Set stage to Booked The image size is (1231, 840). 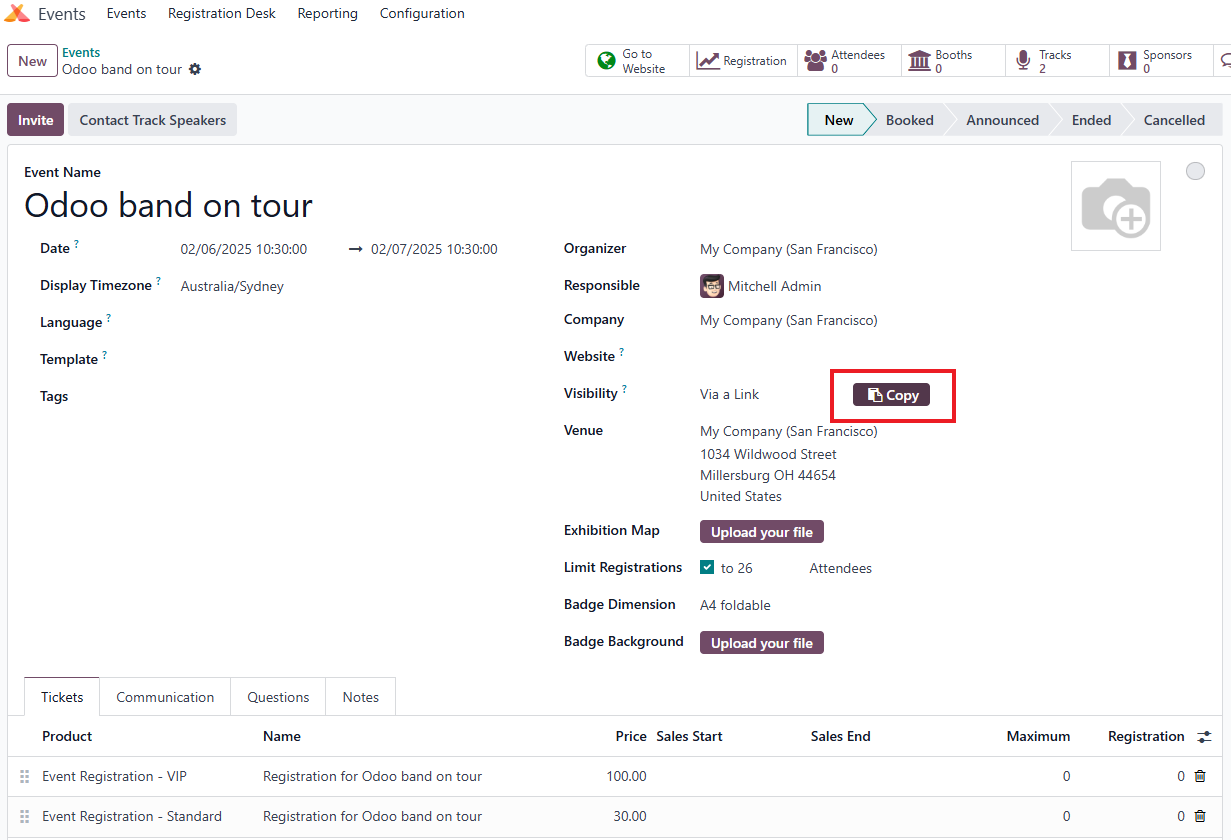[x=910, y=120]
